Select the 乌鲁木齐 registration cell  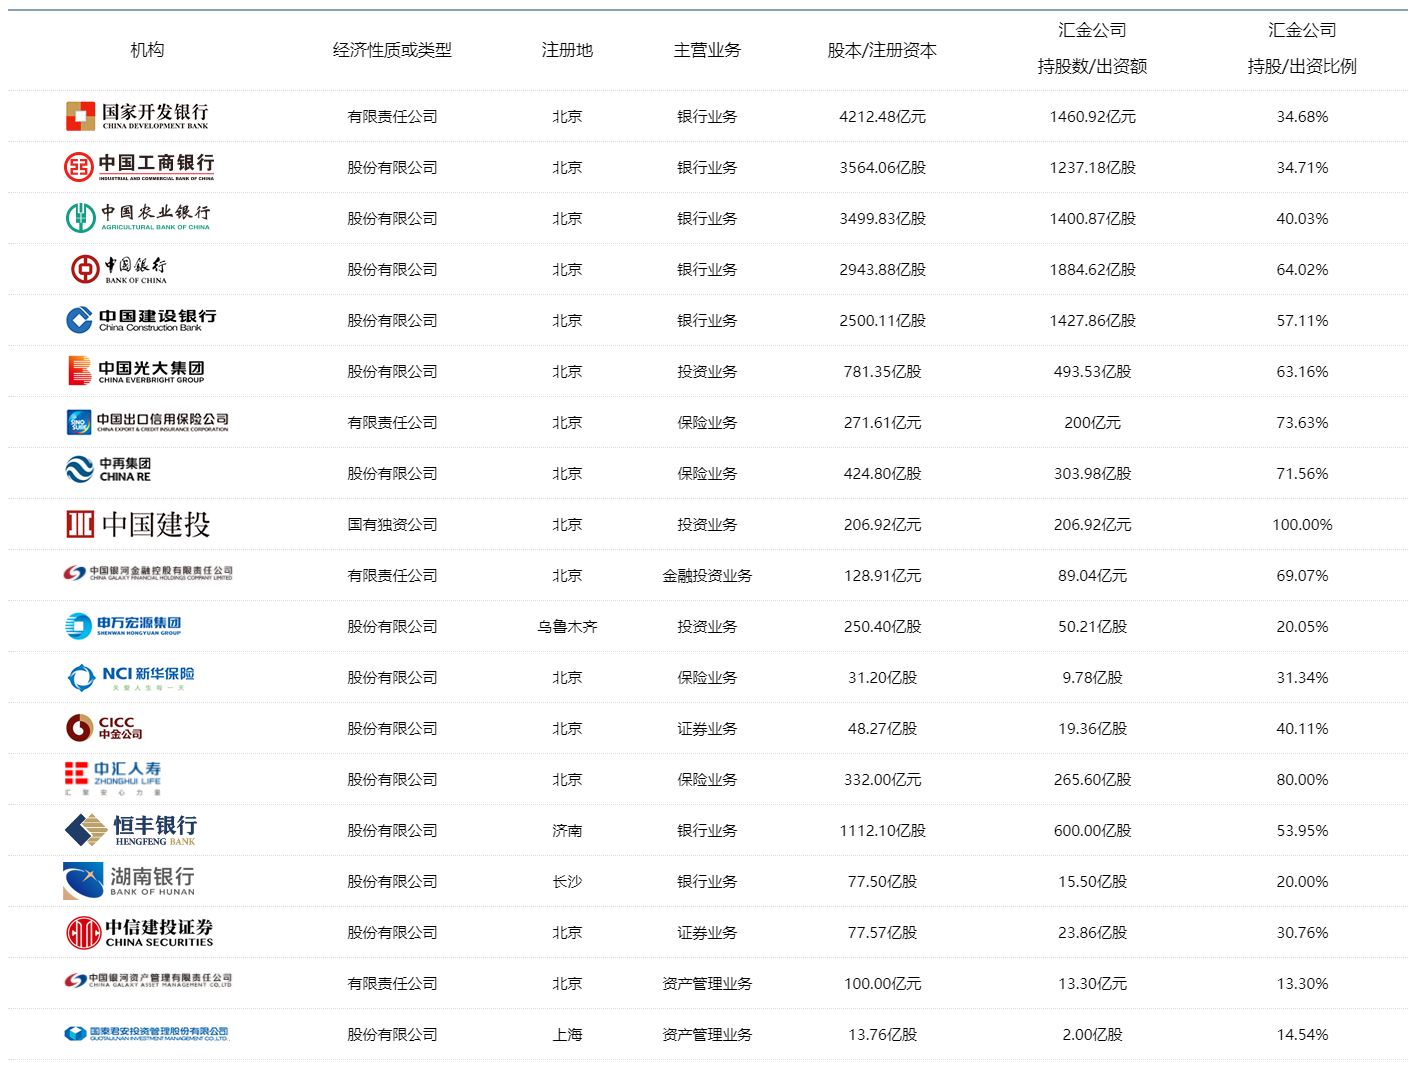tap(567, 627)
